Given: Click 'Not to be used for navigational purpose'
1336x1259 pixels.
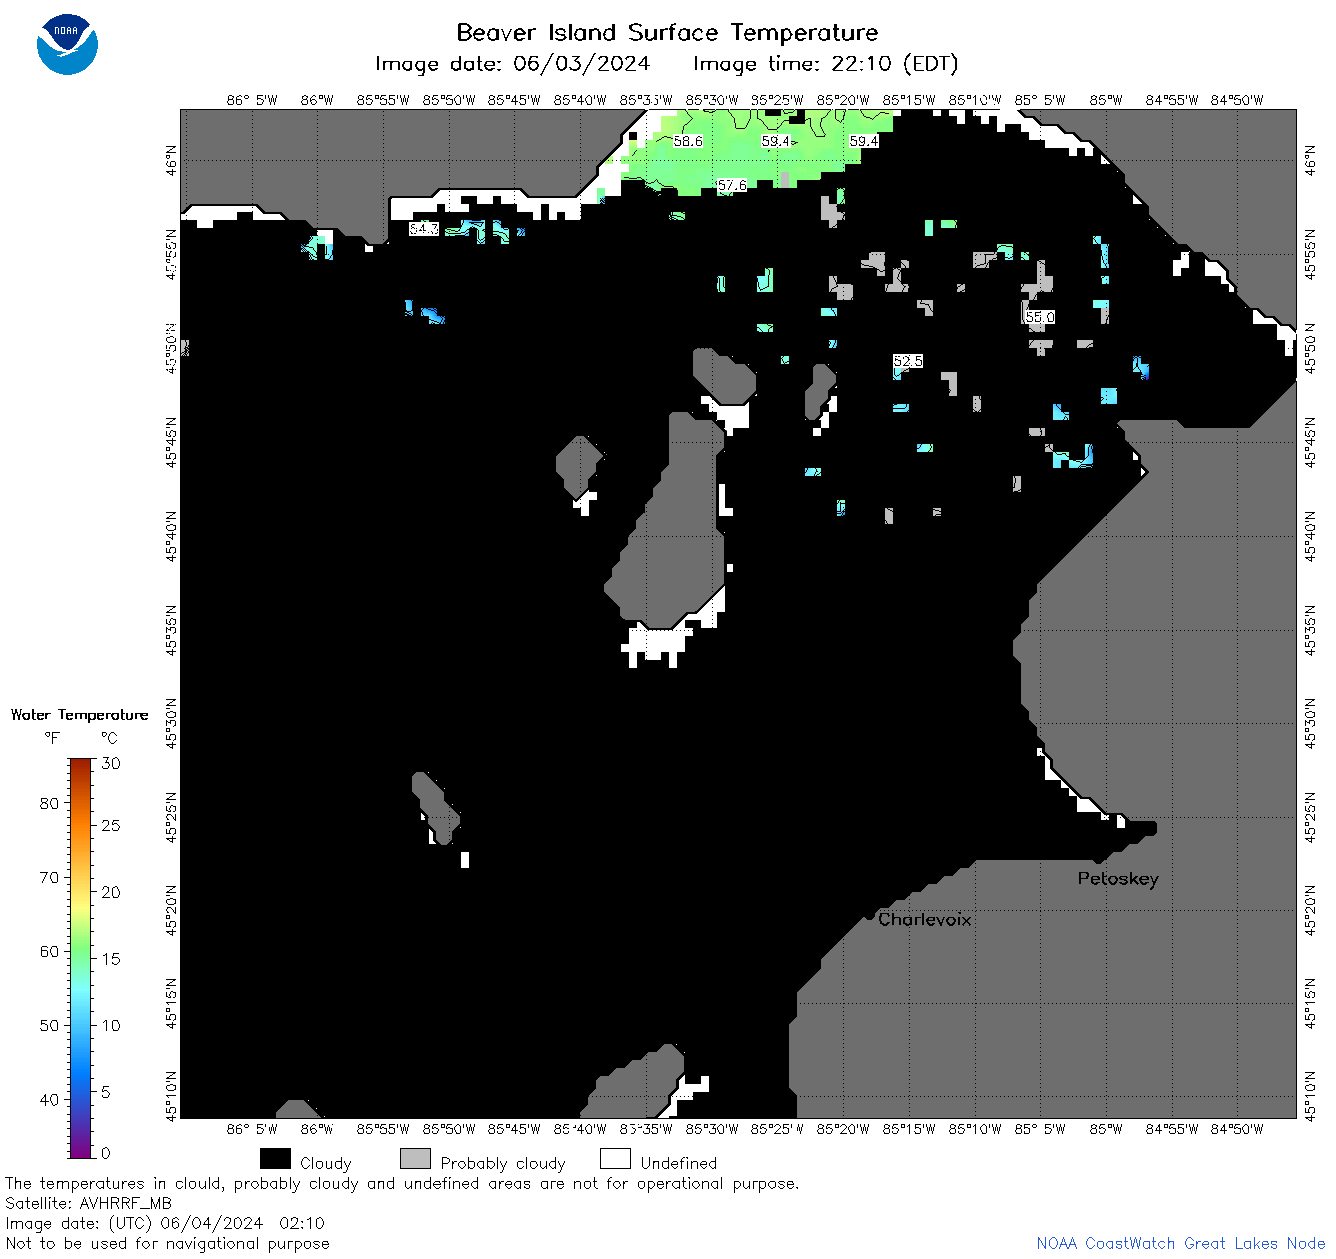Looking at the screenshot, I should [x=167, y=1243].
